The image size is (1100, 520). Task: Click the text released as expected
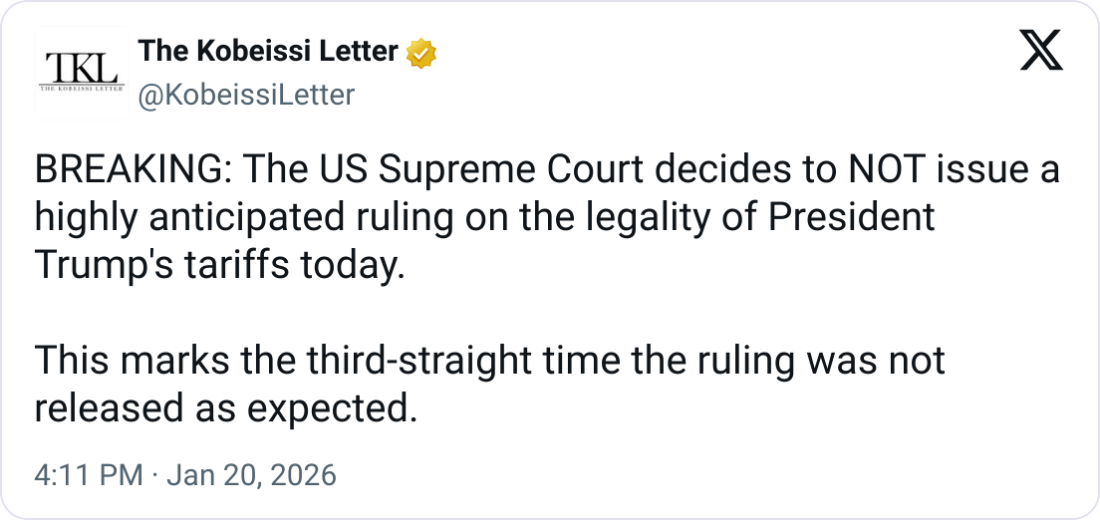pos(224,406)
